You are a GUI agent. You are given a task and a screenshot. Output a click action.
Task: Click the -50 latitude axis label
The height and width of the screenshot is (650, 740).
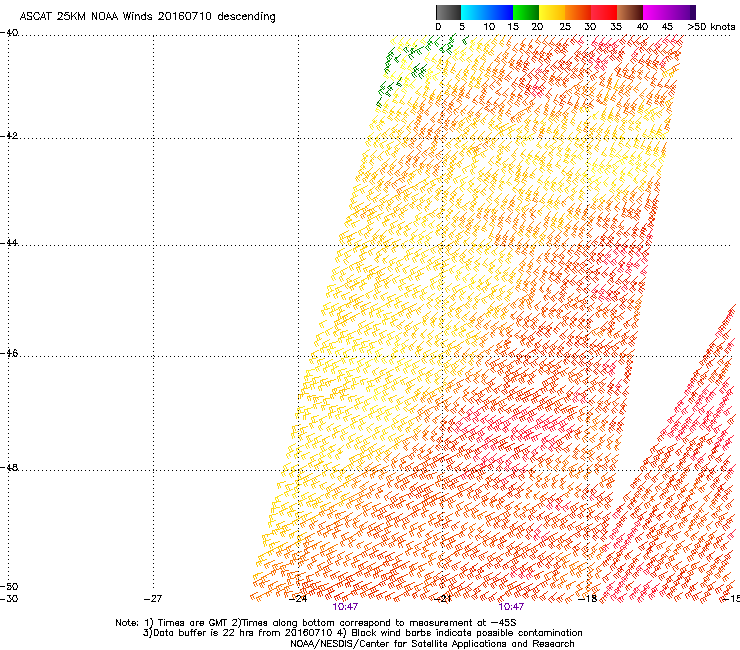(x=10, y=587)
